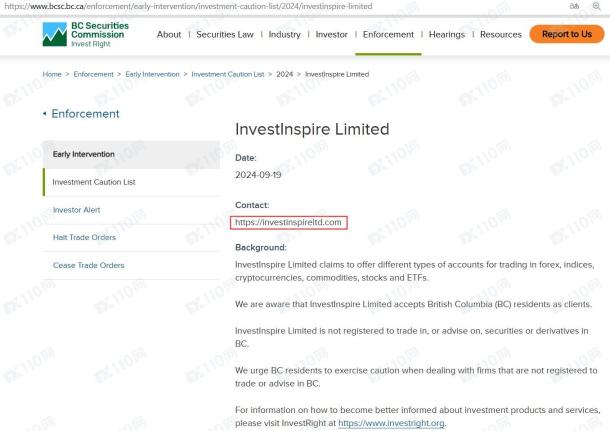610x431 pixels.
Task: Click the reader view icon in address bar
Action: tap(574, 6)
